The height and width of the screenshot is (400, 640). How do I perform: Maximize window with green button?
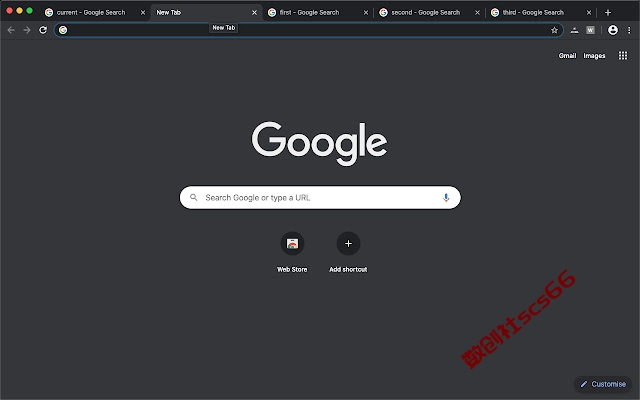29,11
